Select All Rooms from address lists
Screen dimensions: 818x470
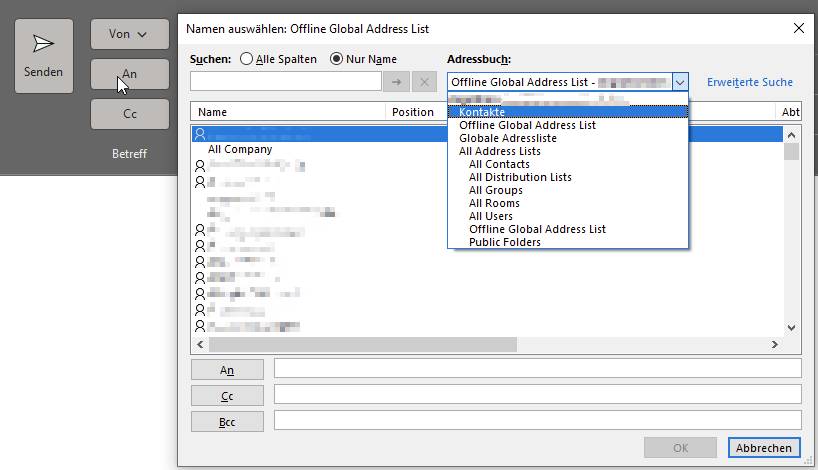coord(494,203)
